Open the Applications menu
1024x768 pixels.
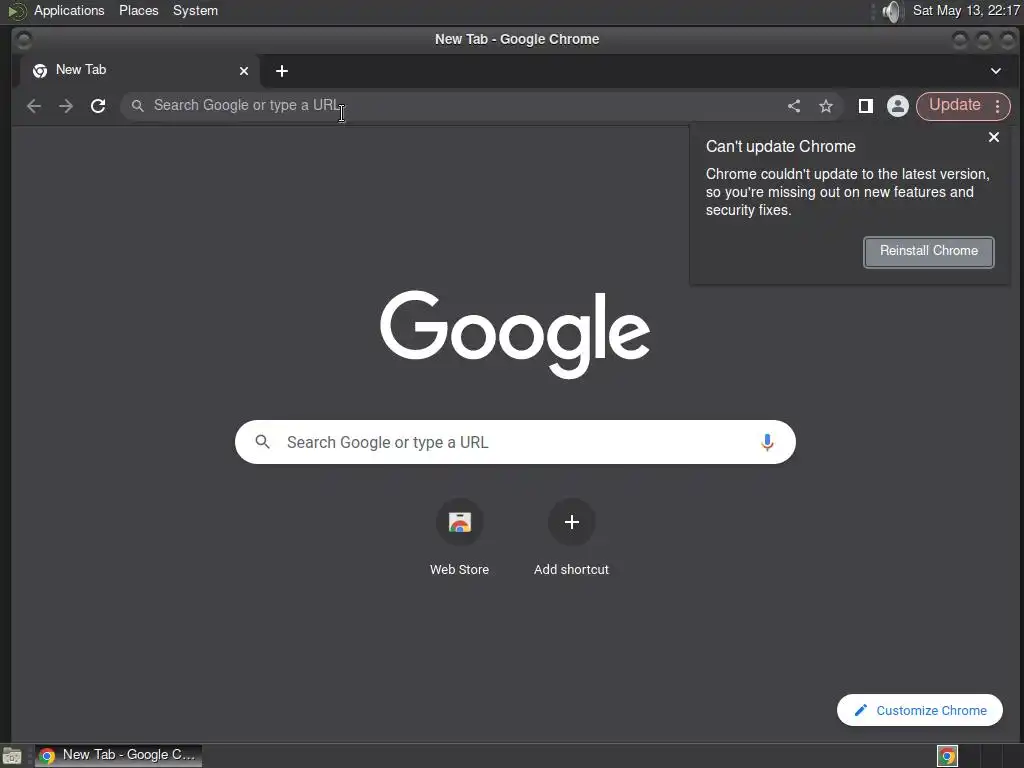pos(69,10)
